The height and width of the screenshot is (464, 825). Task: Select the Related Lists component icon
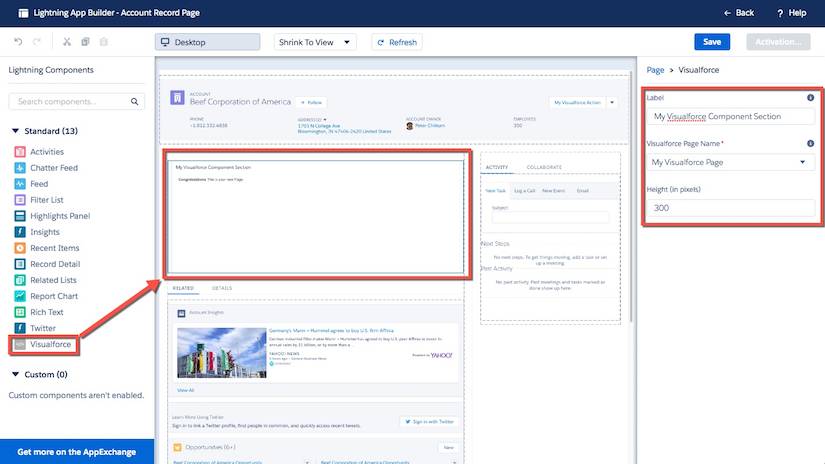coord(20,280)
